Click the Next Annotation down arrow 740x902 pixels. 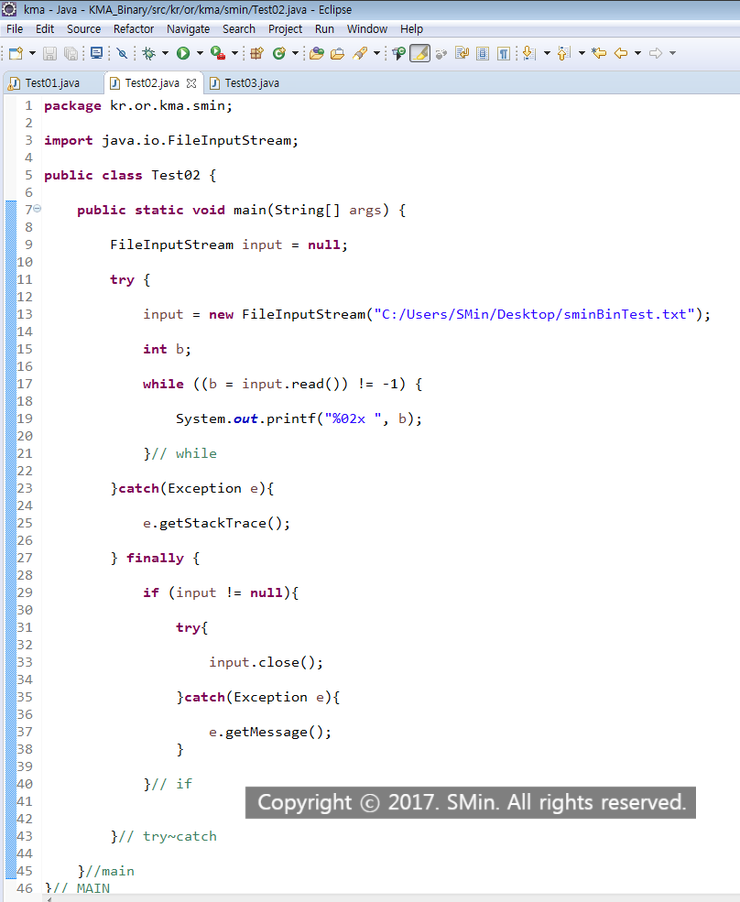coord(530,53)
